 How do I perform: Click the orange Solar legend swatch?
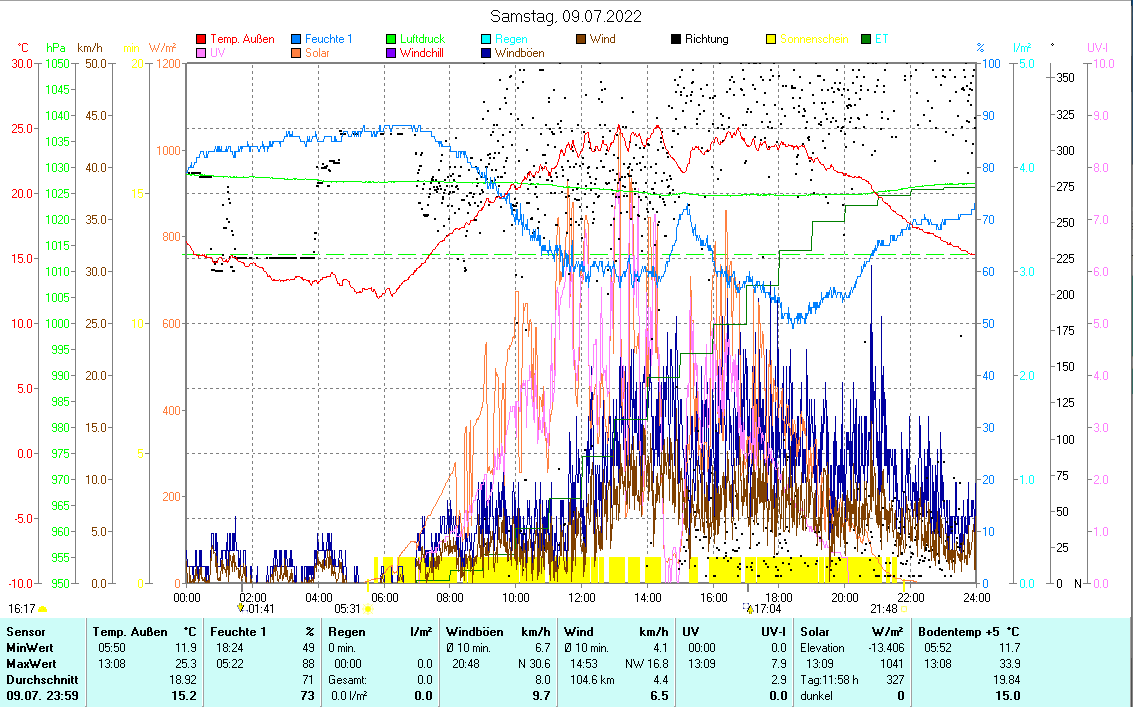(x=297, y=53)
